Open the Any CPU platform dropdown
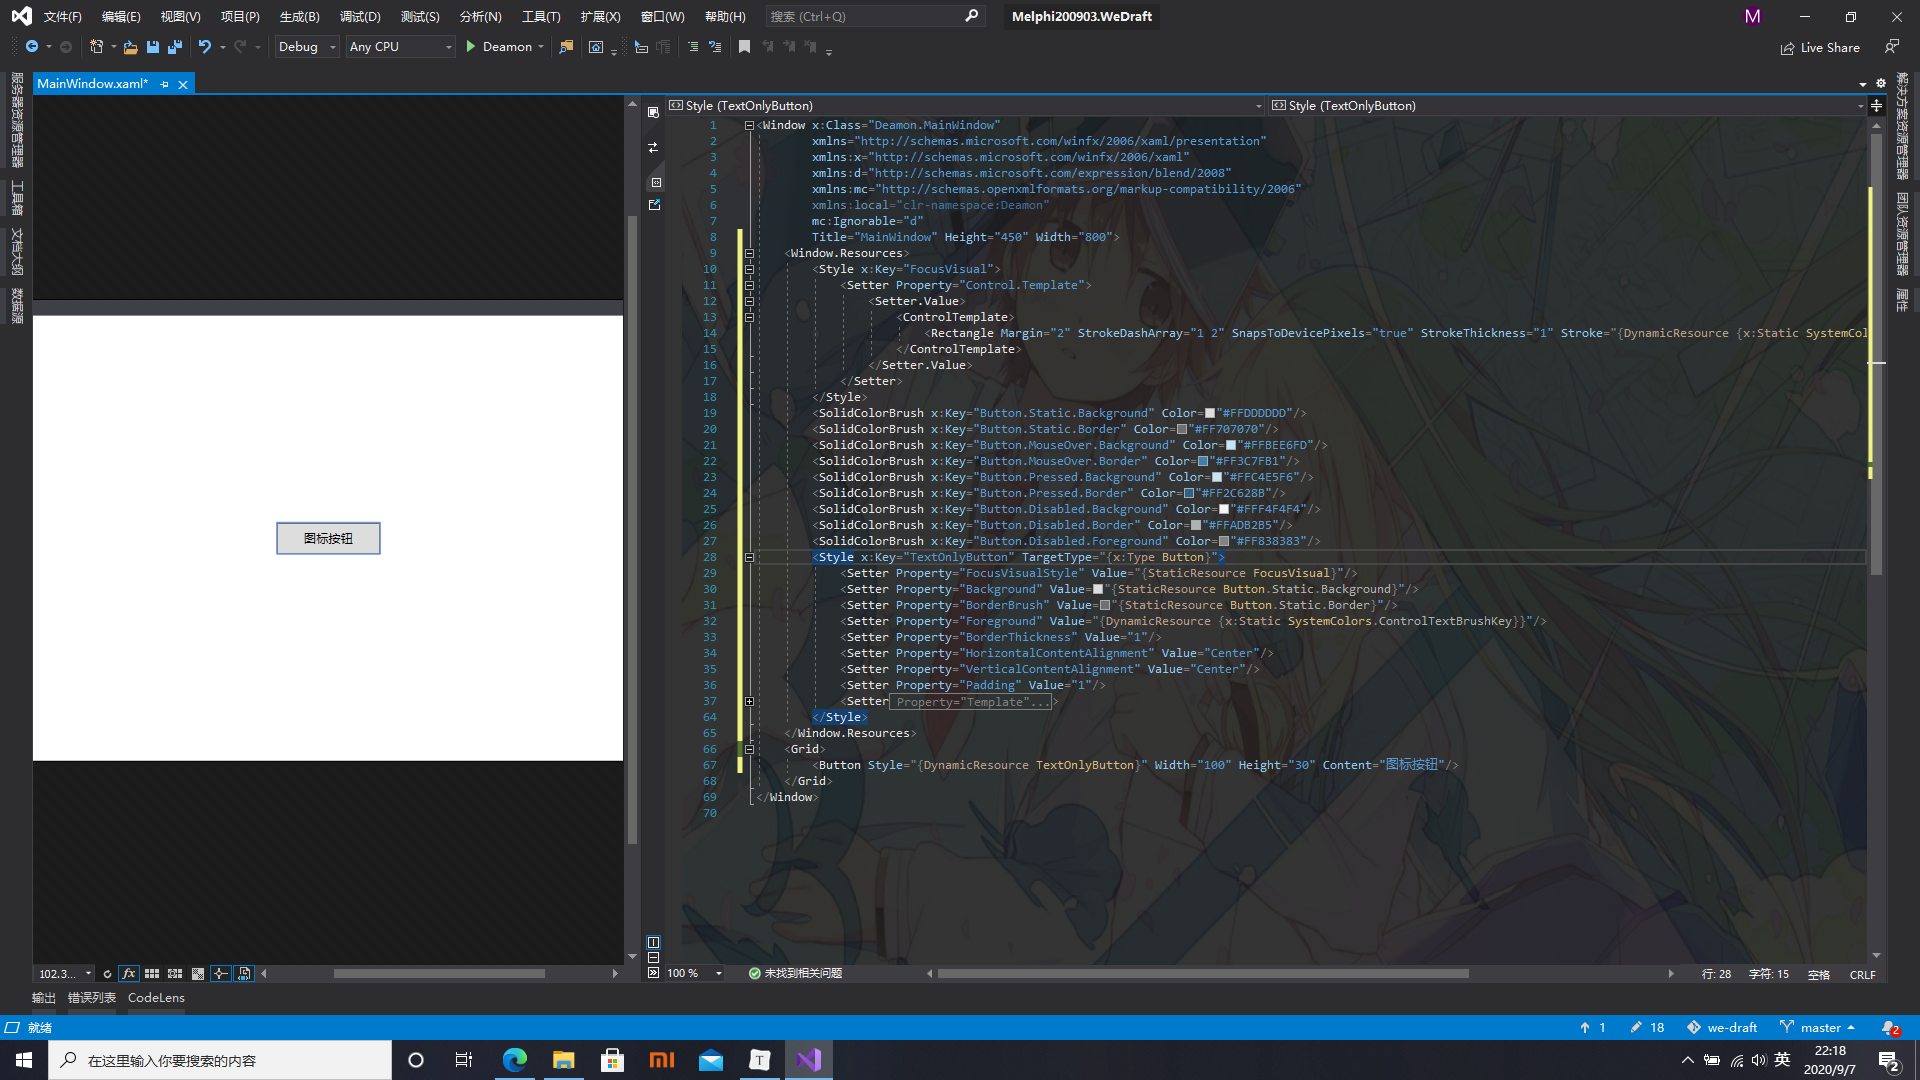Viewport: 1920px width, 1080px height. coord(399,46)
